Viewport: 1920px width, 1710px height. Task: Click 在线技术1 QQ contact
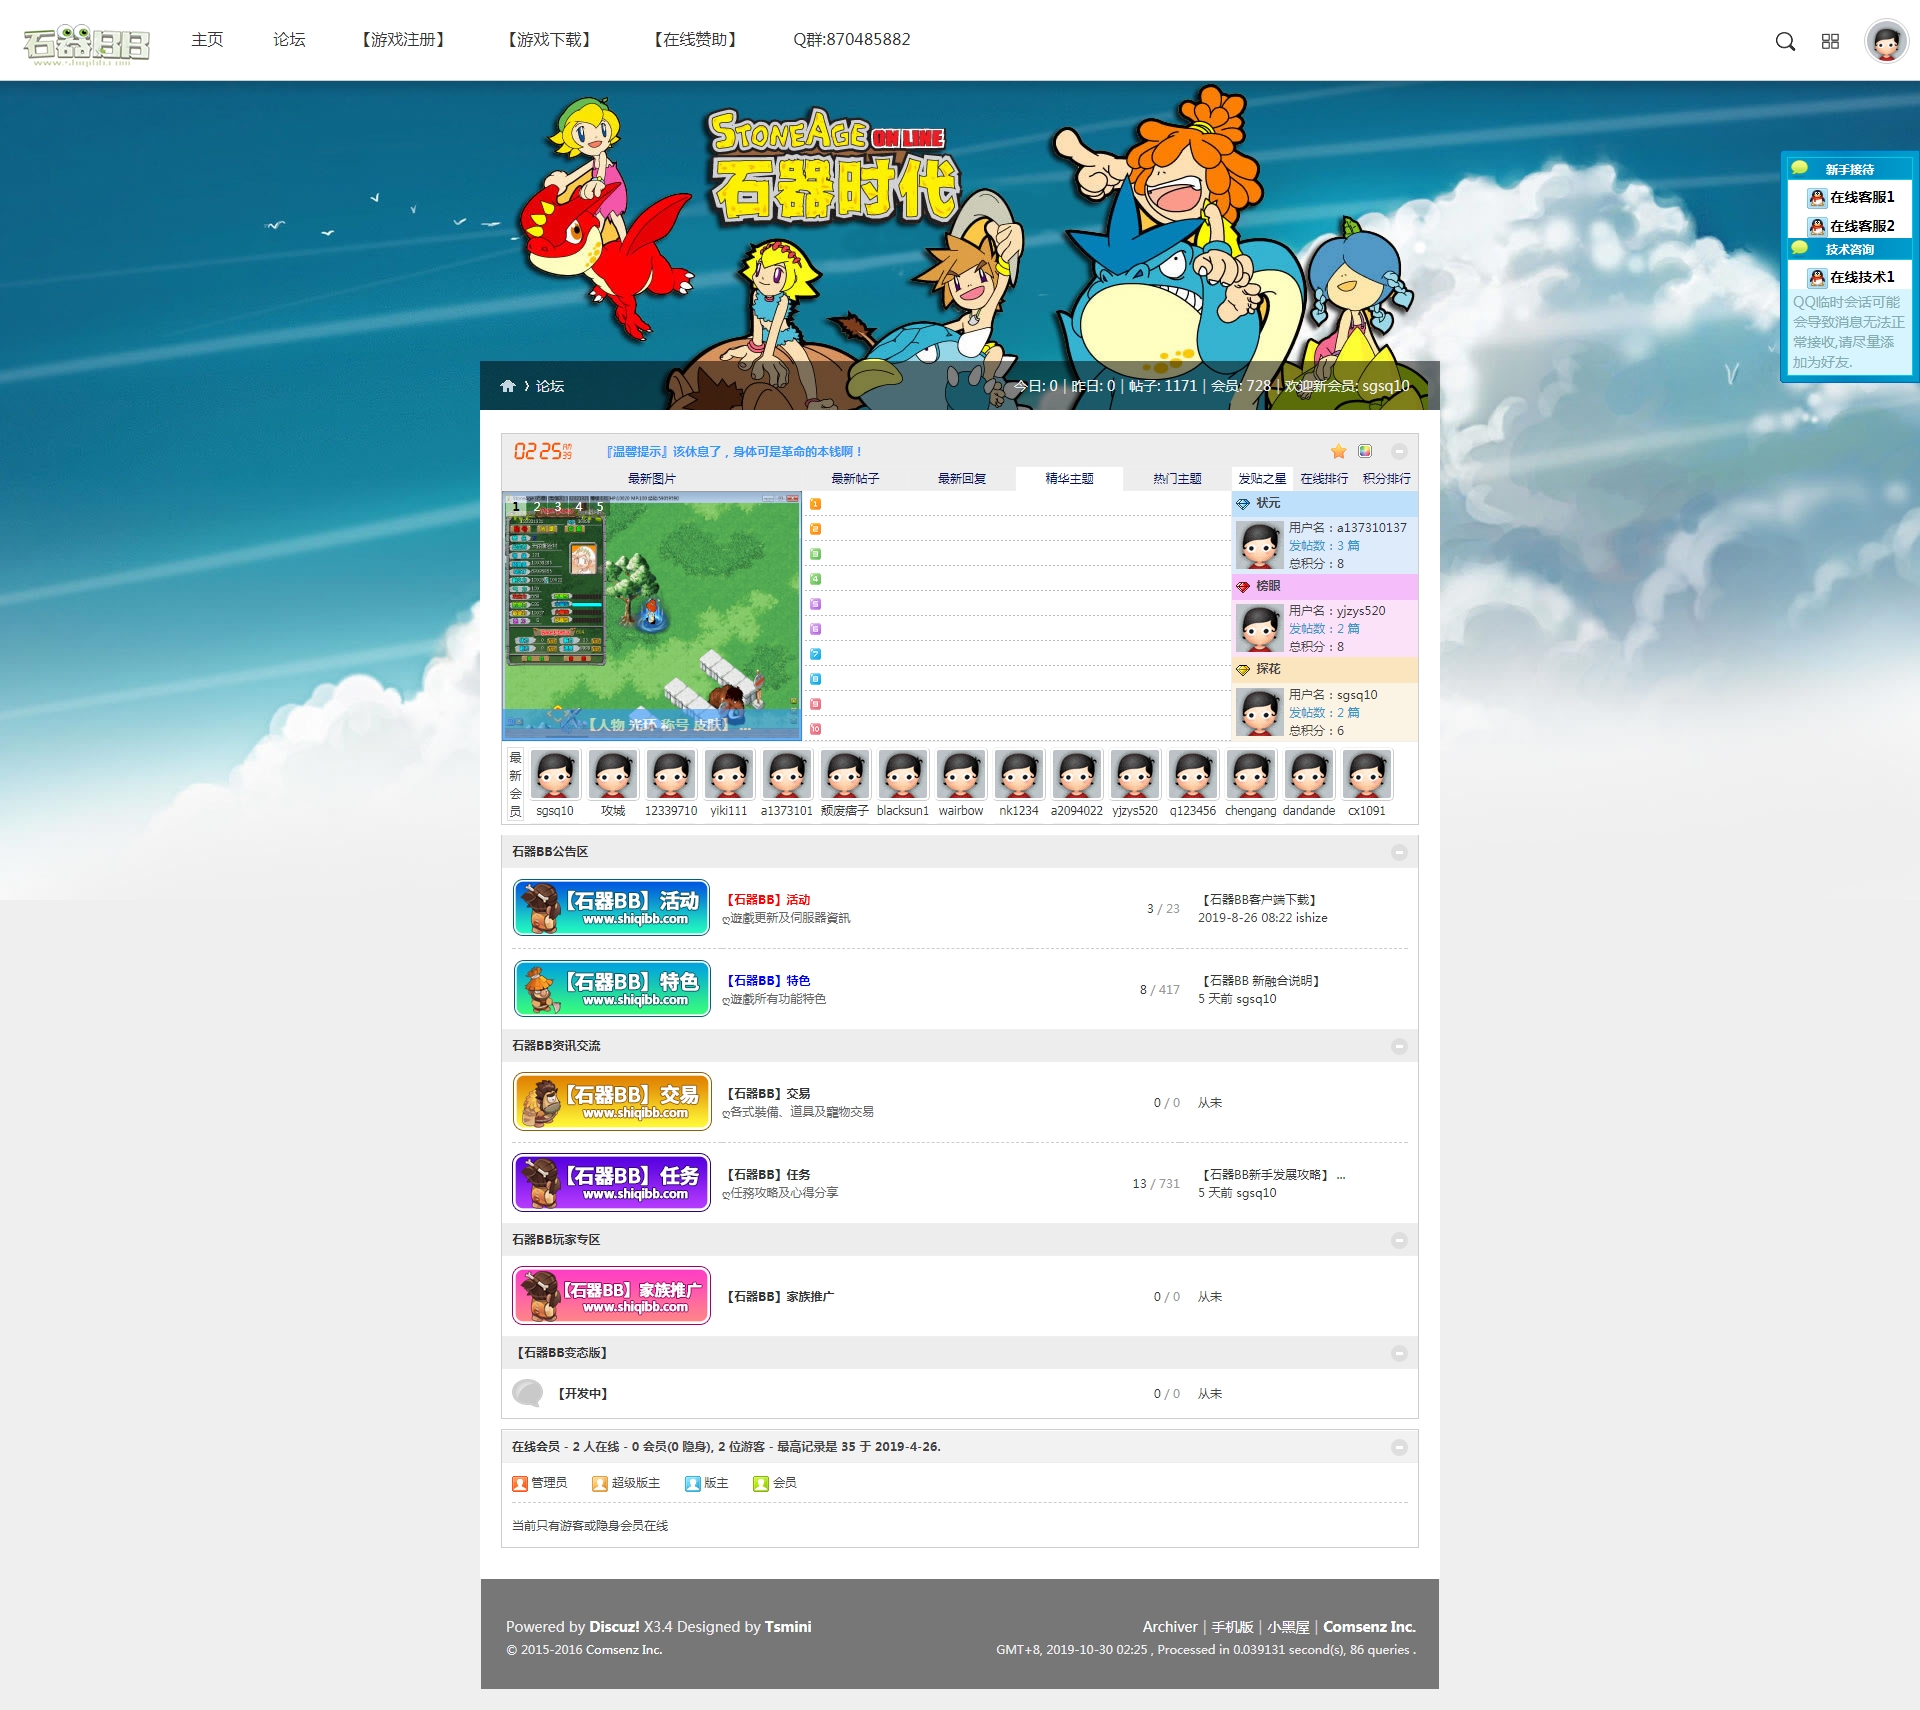click(x=1851, y=277)
